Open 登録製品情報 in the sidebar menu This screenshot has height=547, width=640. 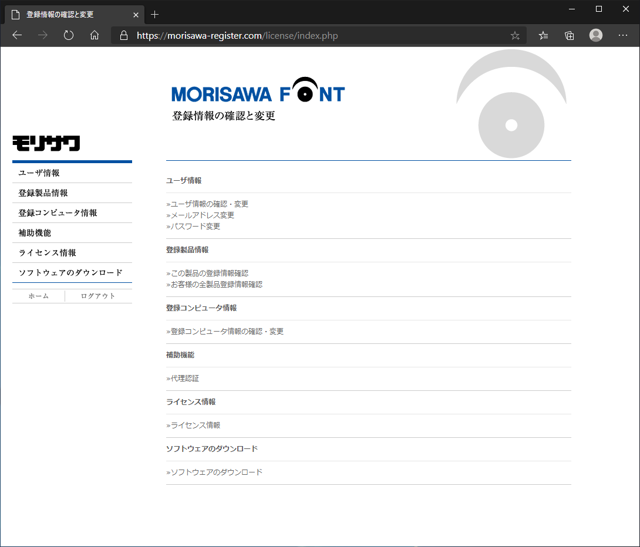click(72, 193)
